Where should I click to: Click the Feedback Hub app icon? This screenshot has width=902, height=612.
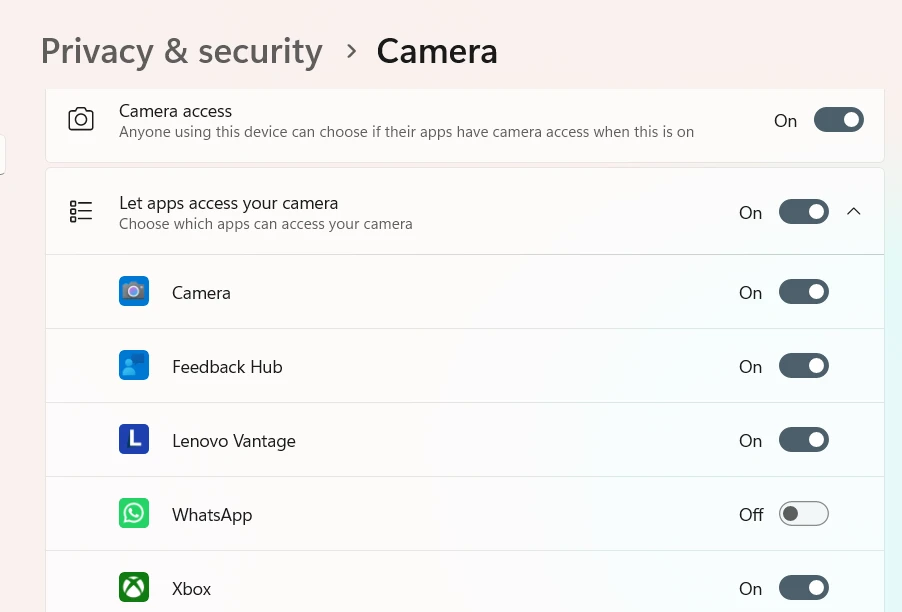[134, 366]
